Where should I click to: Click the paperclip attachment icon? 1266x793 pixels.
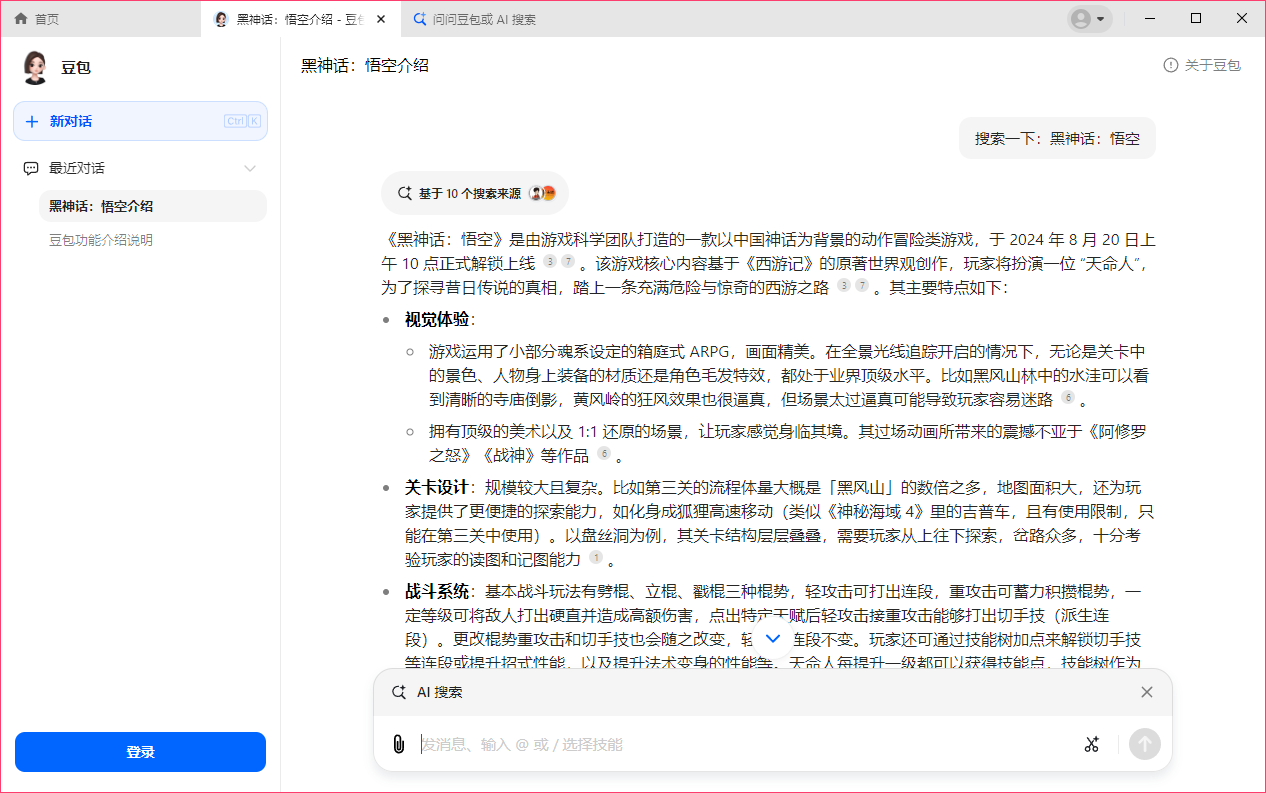coord(399,744)
